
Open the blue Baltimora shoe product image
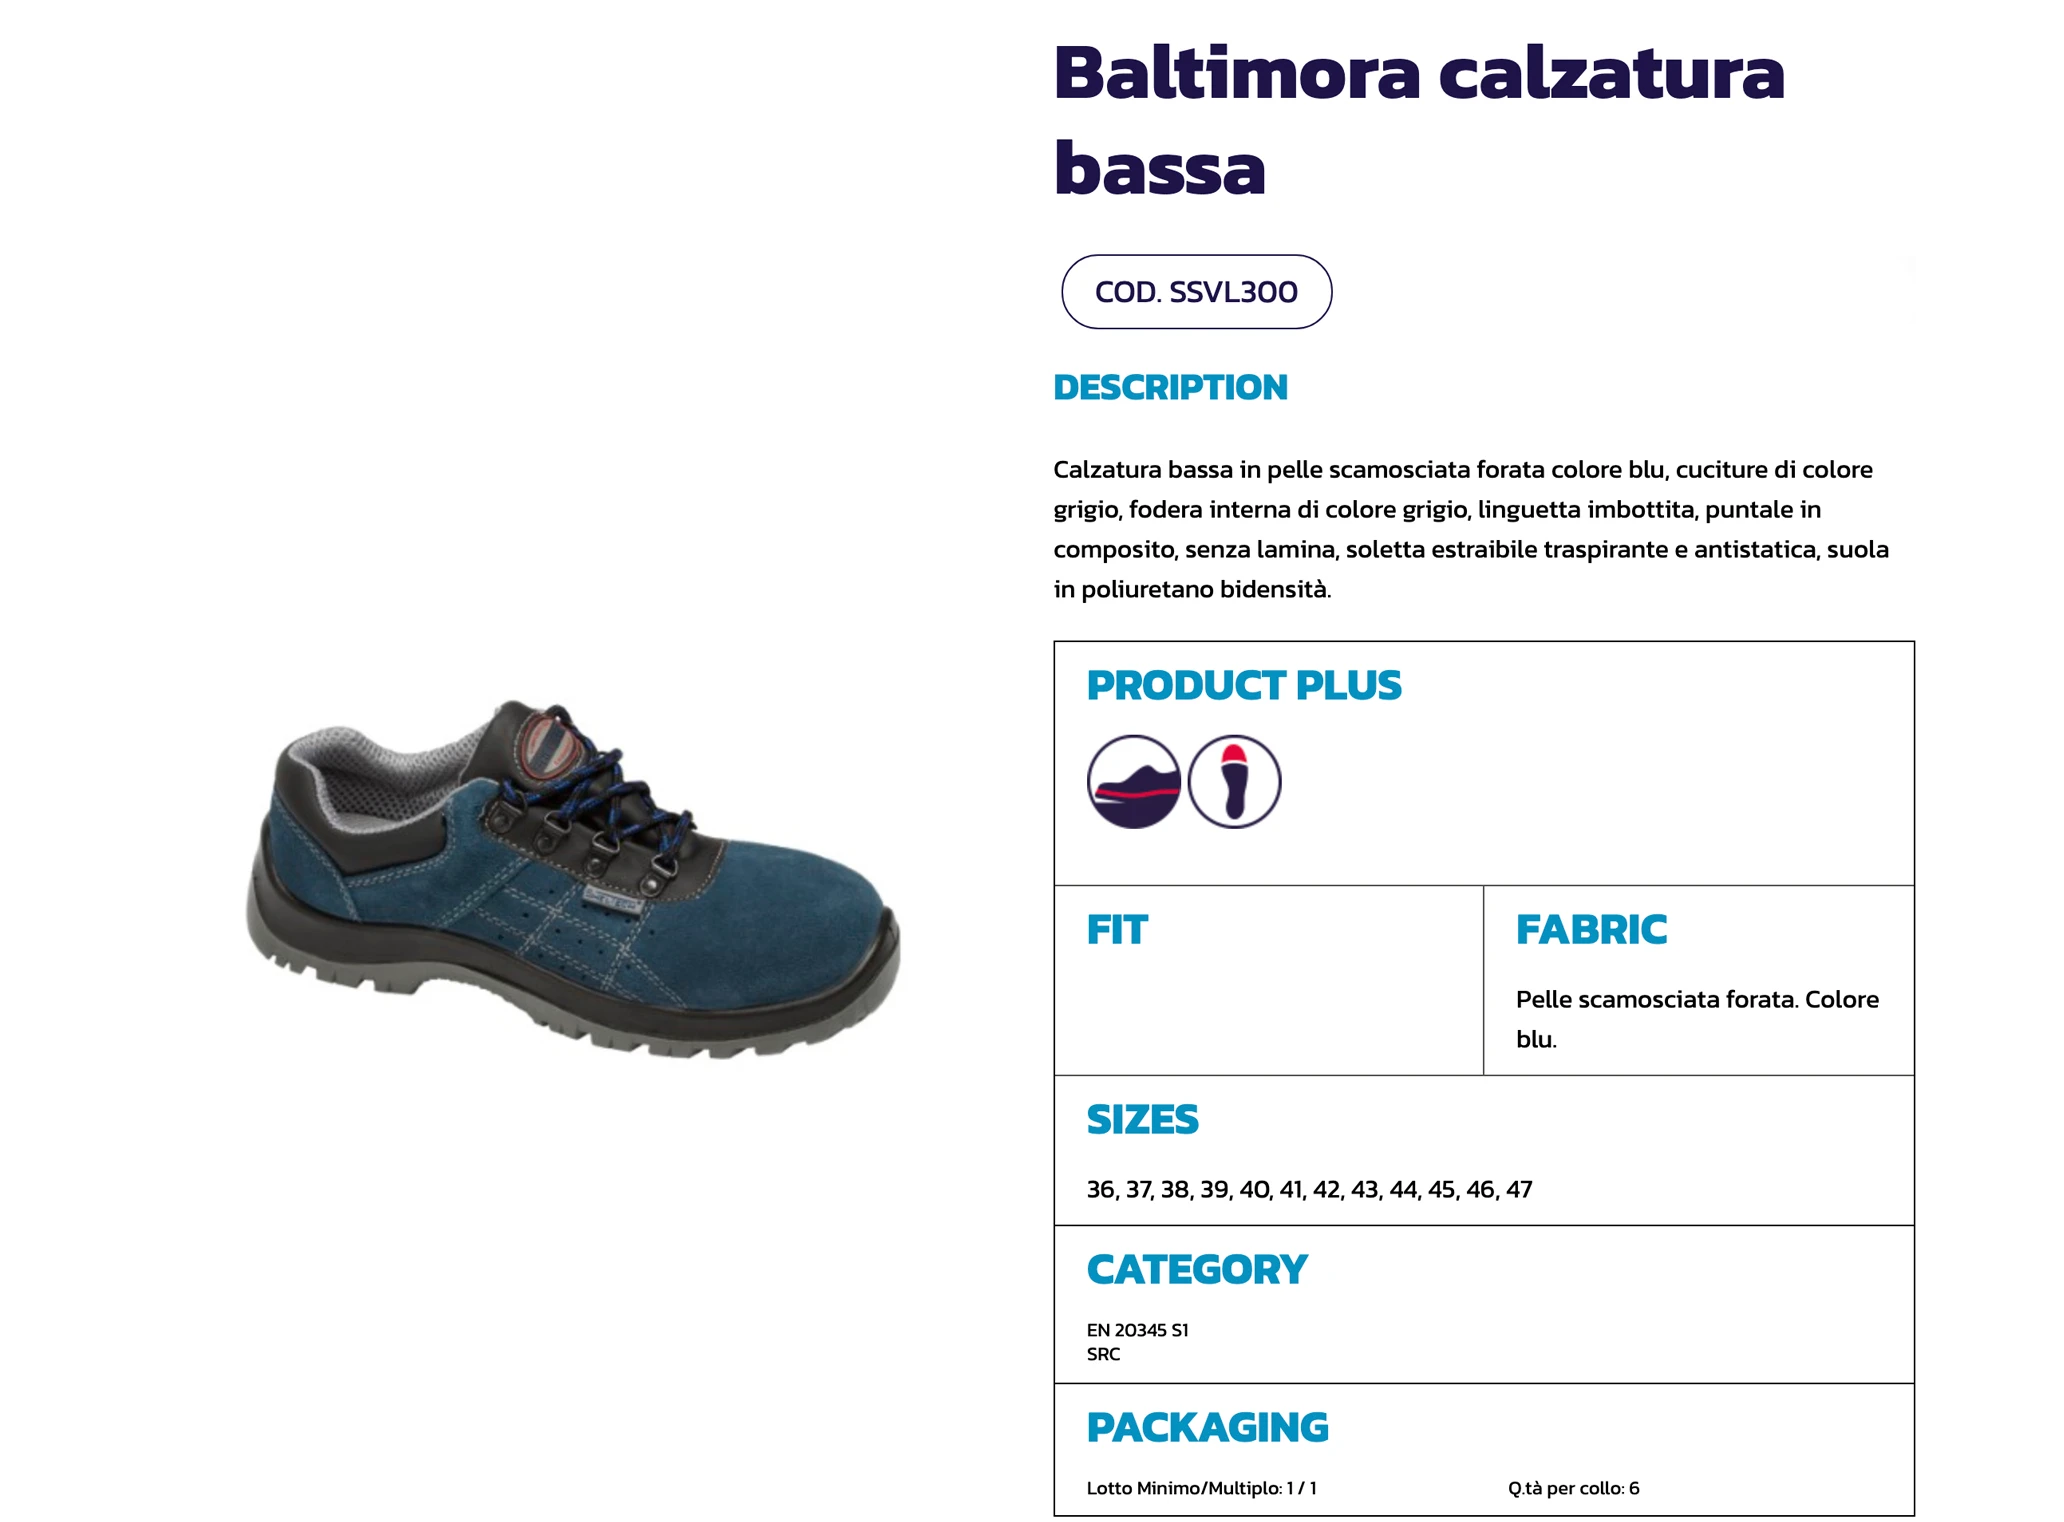click(x=573, y=879)
